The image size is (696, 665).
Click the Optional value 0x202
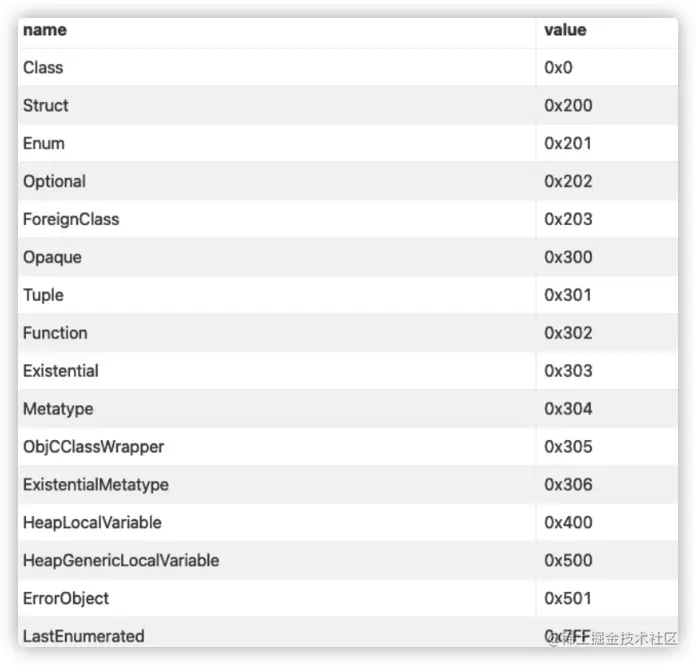coord(568,182)
